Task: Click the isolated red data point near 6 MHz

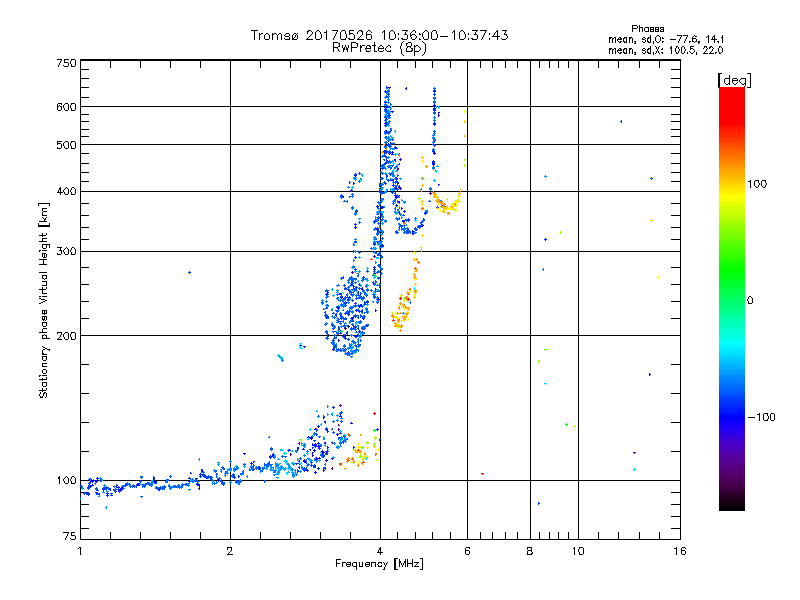Action: 483,474
